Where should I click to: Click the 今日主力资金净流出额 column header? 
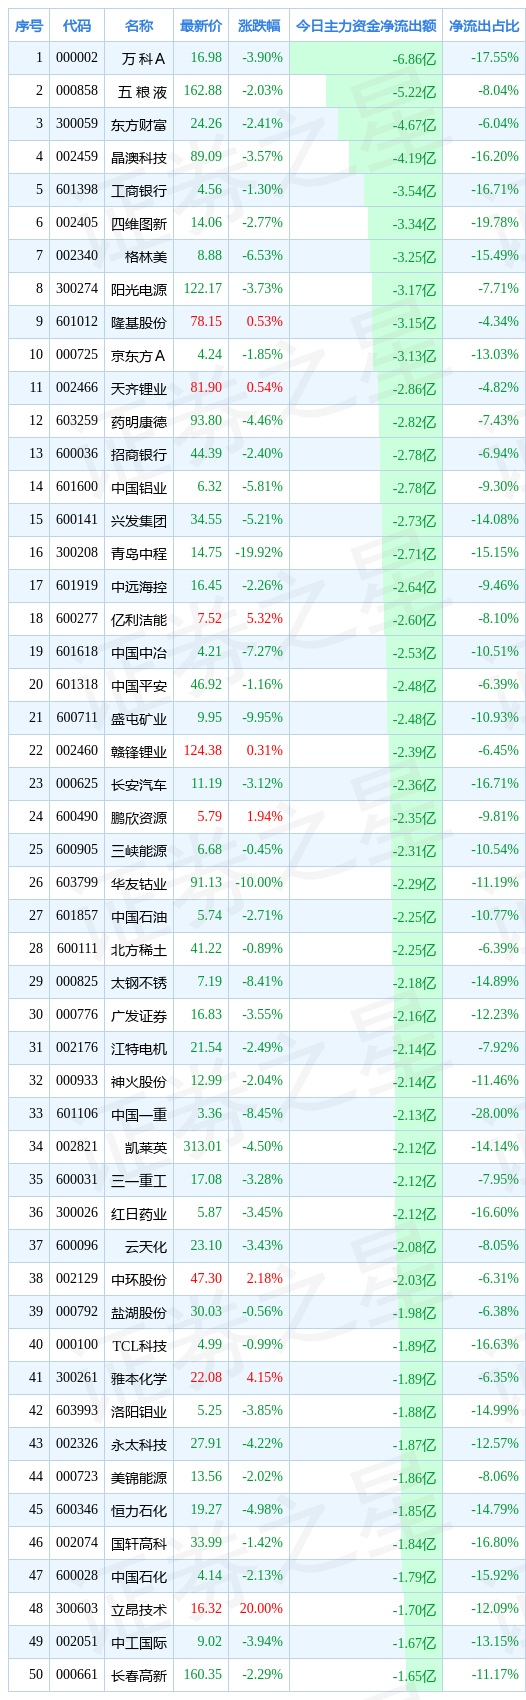tap(366, 26)
